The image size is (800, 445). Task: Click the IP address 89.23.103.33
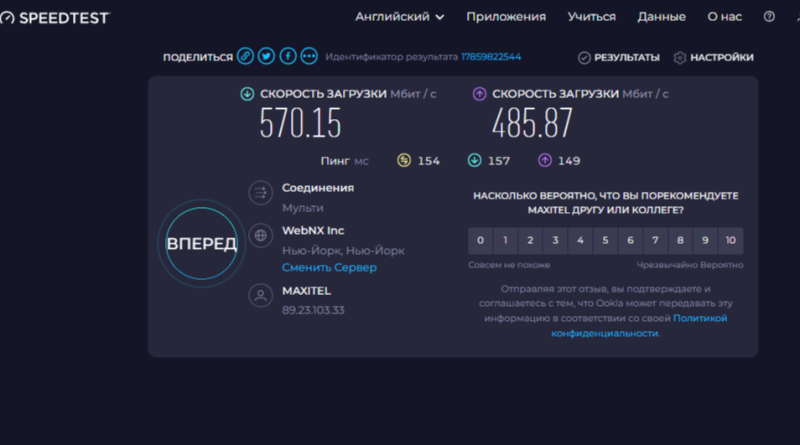tap(313, 310)
